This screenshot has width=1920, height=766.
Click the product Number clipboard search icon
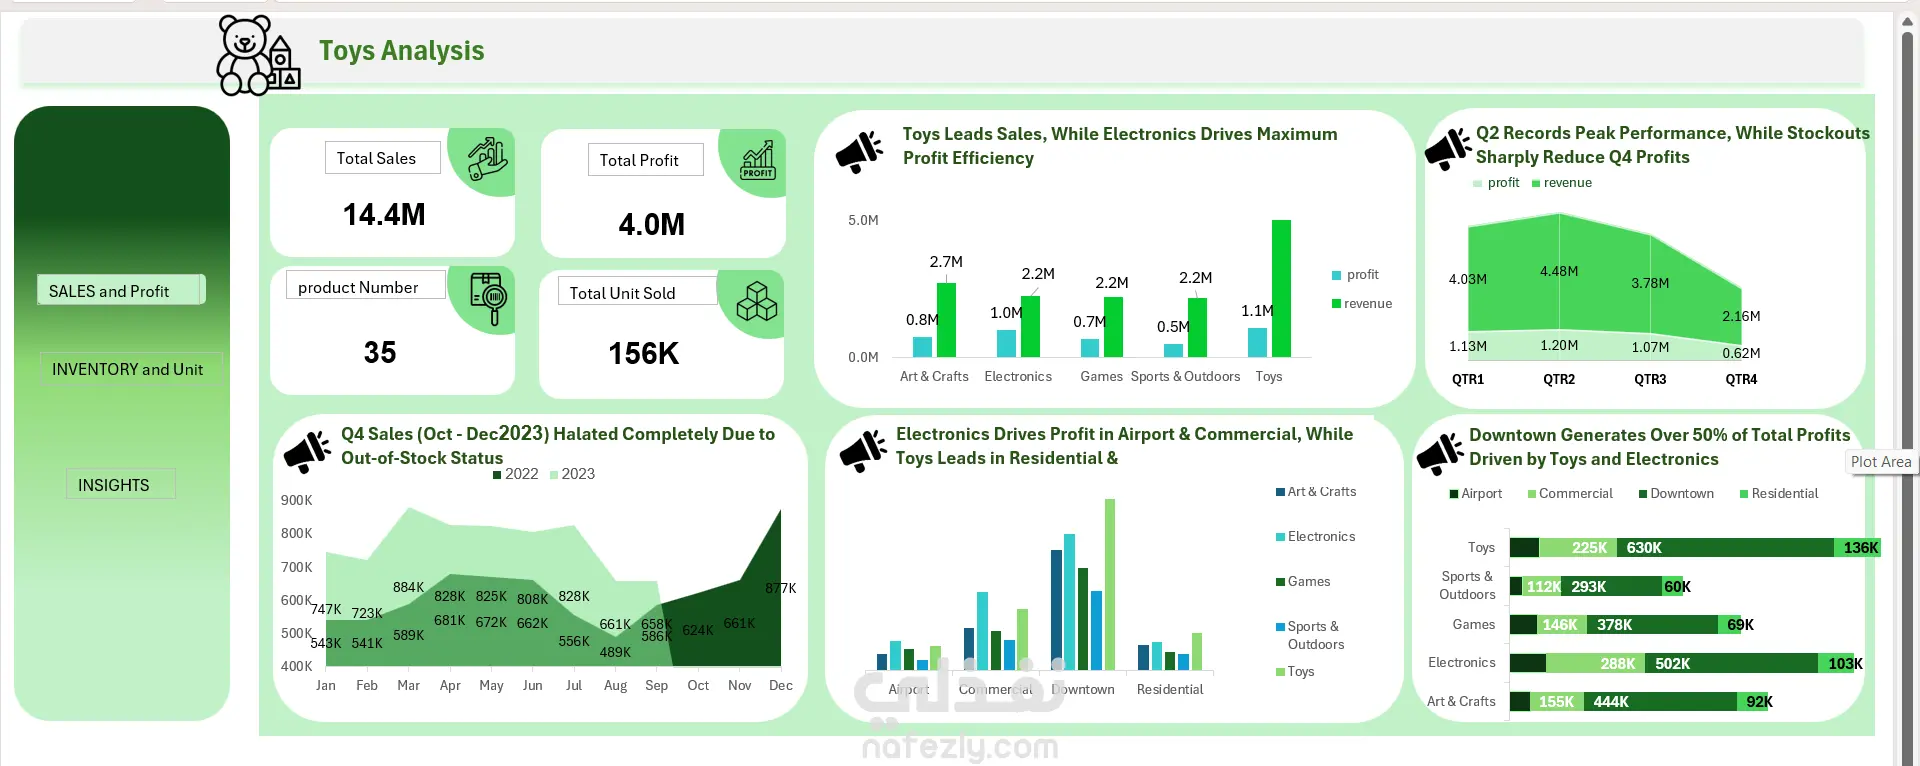tap(488, 298)
